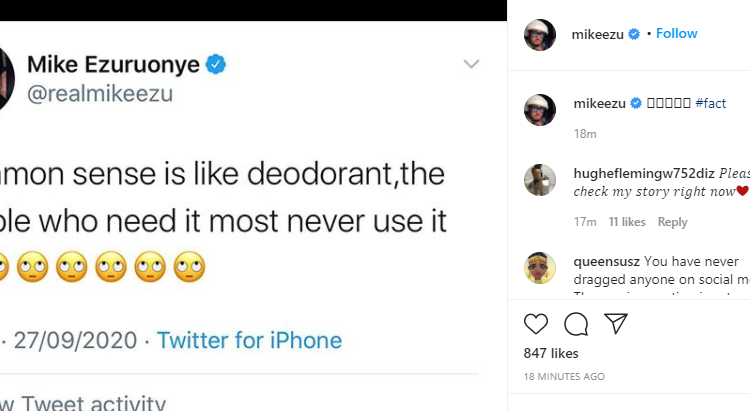Open the 847 likes list

(x=551, y=353)
